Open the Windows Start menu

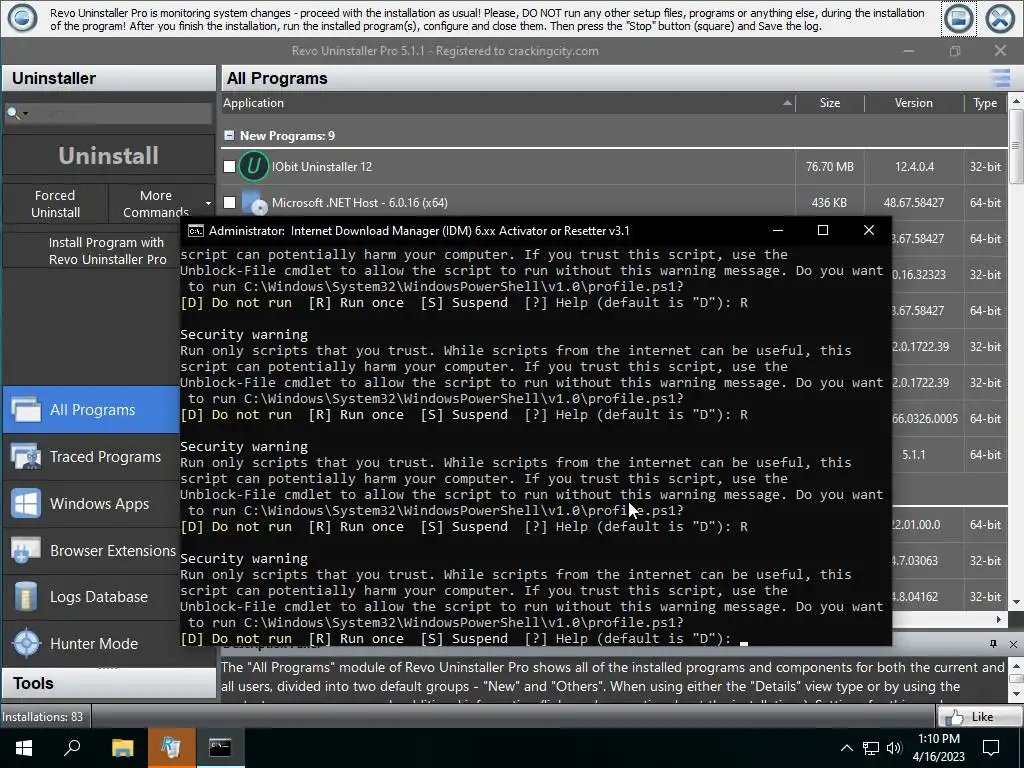coord(24,748)
